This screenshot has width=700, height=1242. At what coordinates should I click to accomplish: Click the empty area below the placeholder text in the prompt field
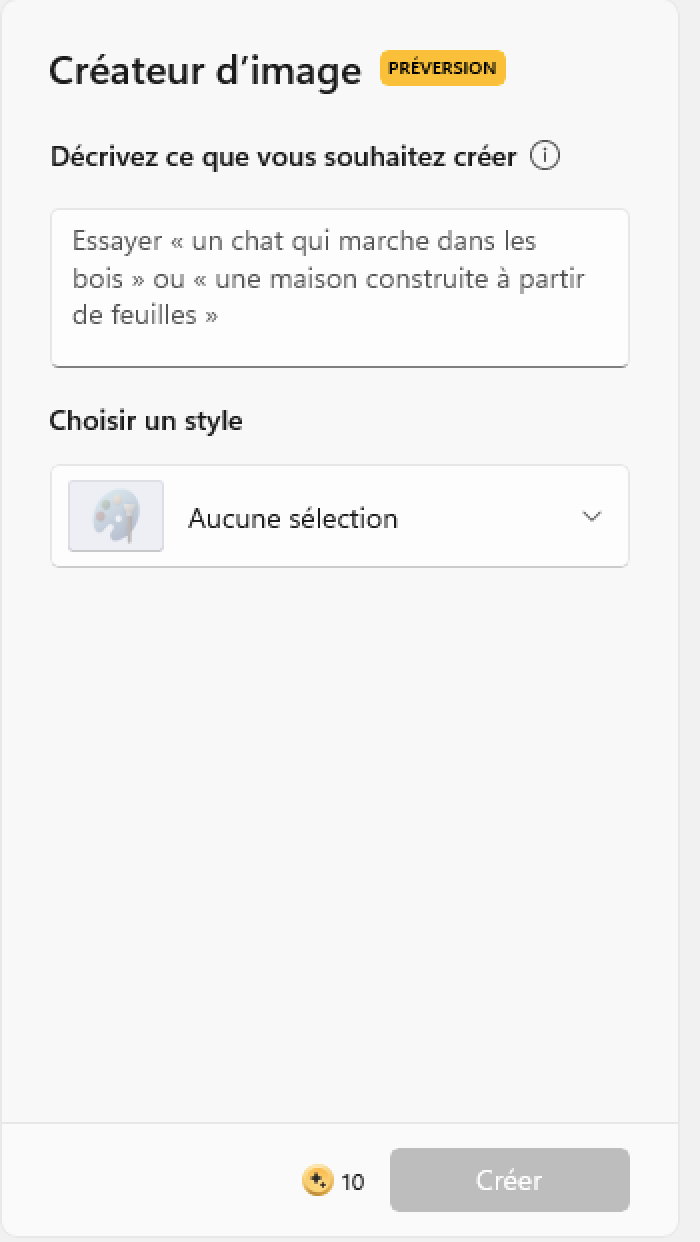point(340,349)
